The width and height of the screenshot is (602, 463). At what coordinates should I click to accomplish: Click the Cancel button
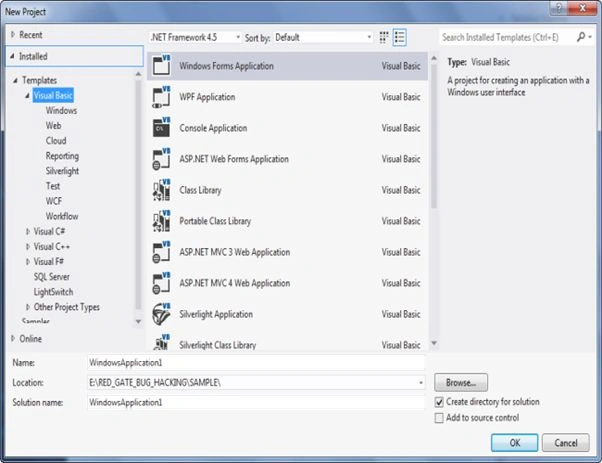[566, 443]
